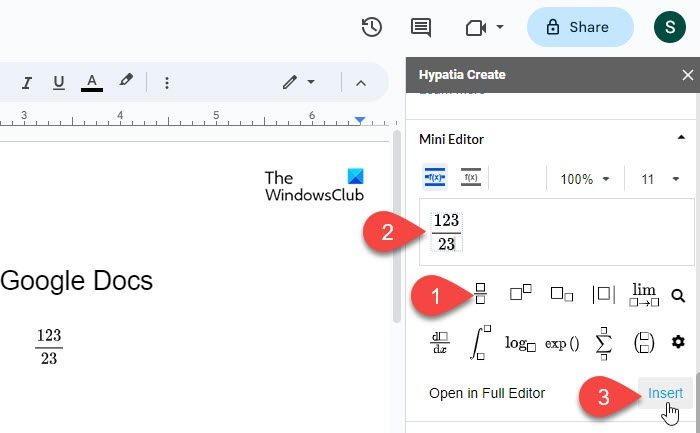Open the highlight color pen tool
This screenshot has height=433, width=700.
coord(126,81)
